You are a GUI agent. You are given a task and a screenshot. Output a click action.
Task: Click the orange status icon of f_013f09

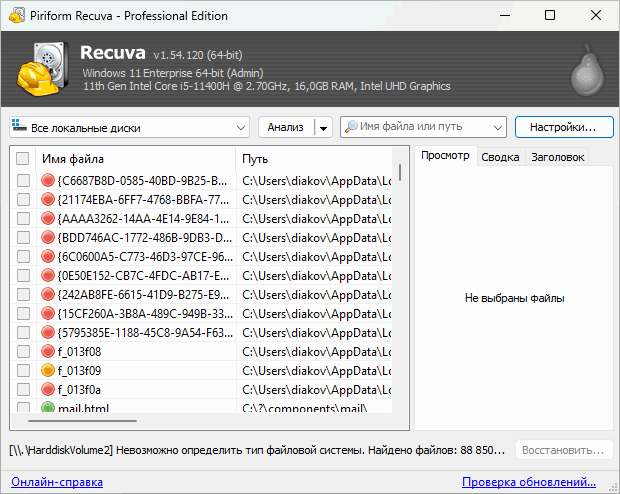point(48,370)
